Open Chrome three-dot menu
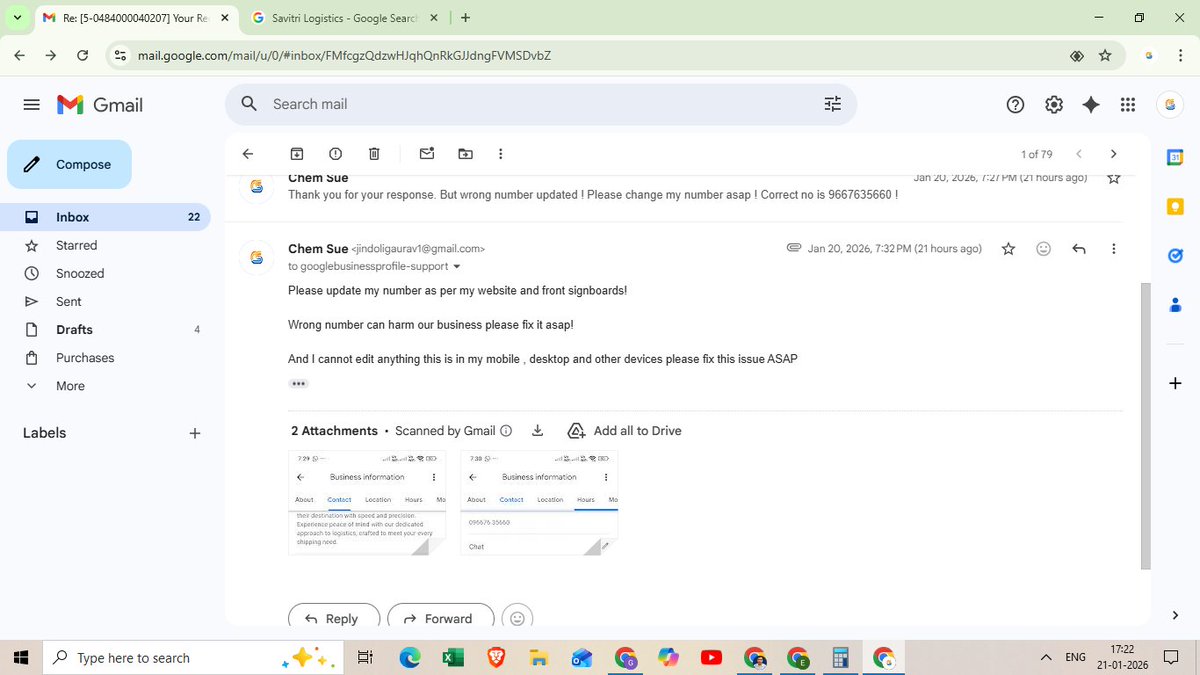Viewport: 1200px width, 675px height. [x=1181, y=56]
